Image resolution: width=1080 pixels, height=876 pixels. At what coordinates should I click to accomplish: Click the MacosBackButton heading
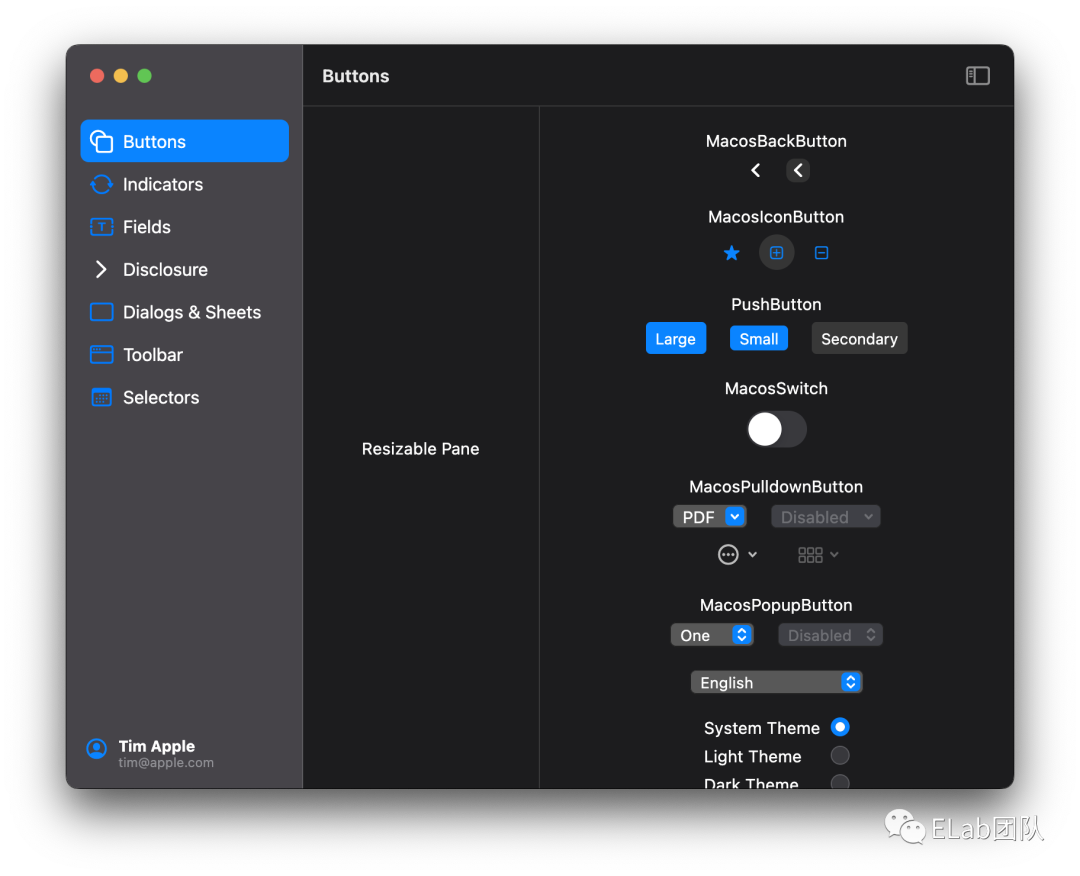pos(776,141)
